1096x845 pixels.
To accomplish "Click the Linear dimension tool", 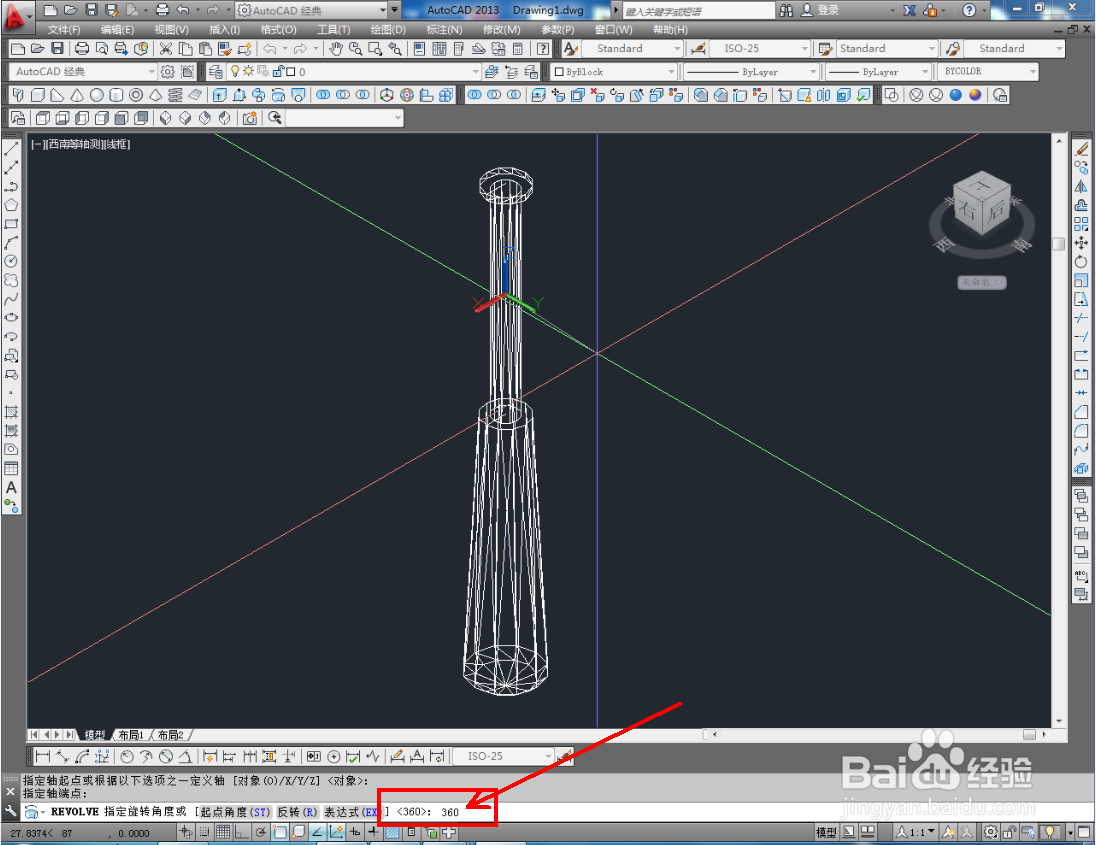I will point(43,756).
